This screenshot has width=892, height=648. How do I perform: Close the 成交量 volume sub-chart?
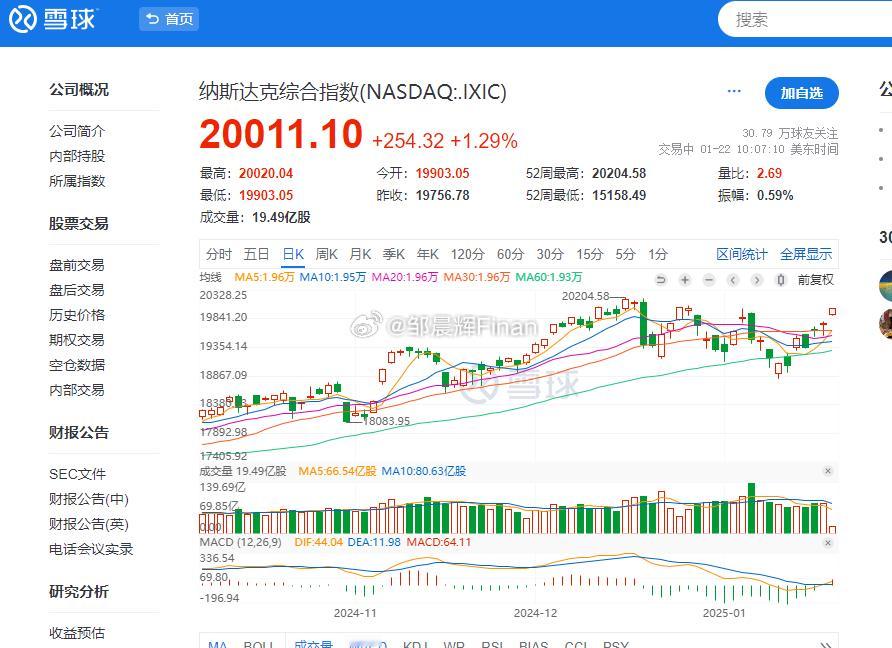[x=828, y=471]
